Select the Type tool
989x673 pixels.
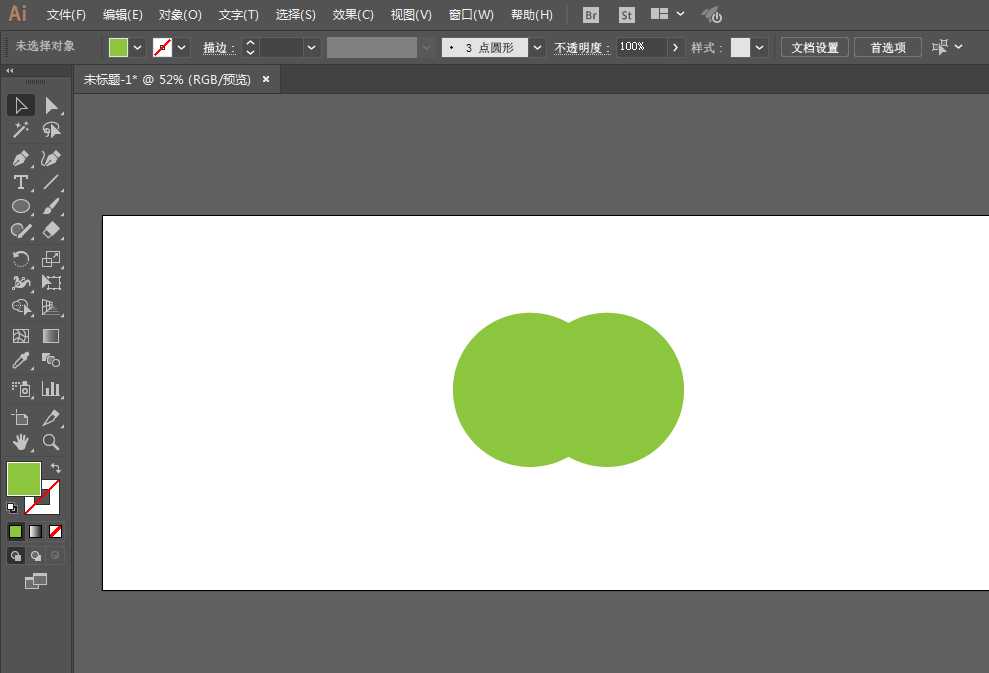21,183
